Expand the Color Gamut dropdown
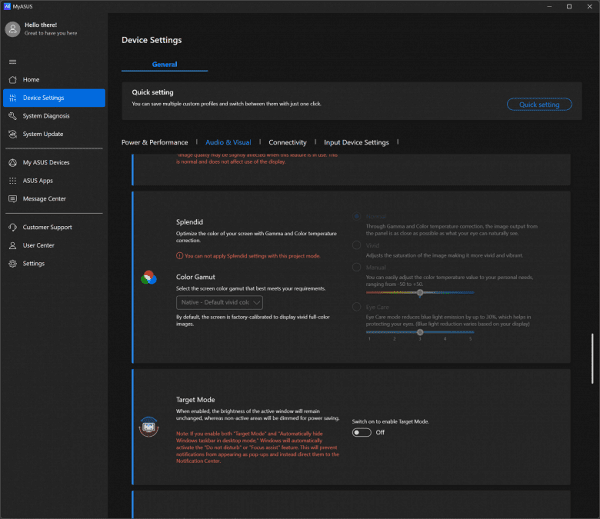 (221, 301)
